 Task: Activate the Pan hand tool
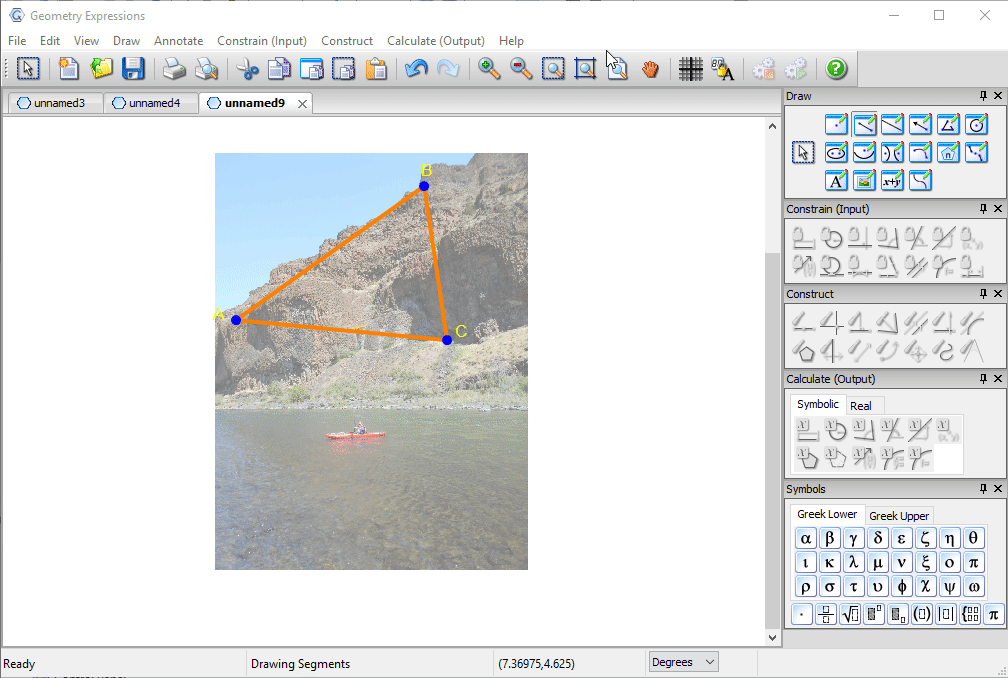point(651,68)
